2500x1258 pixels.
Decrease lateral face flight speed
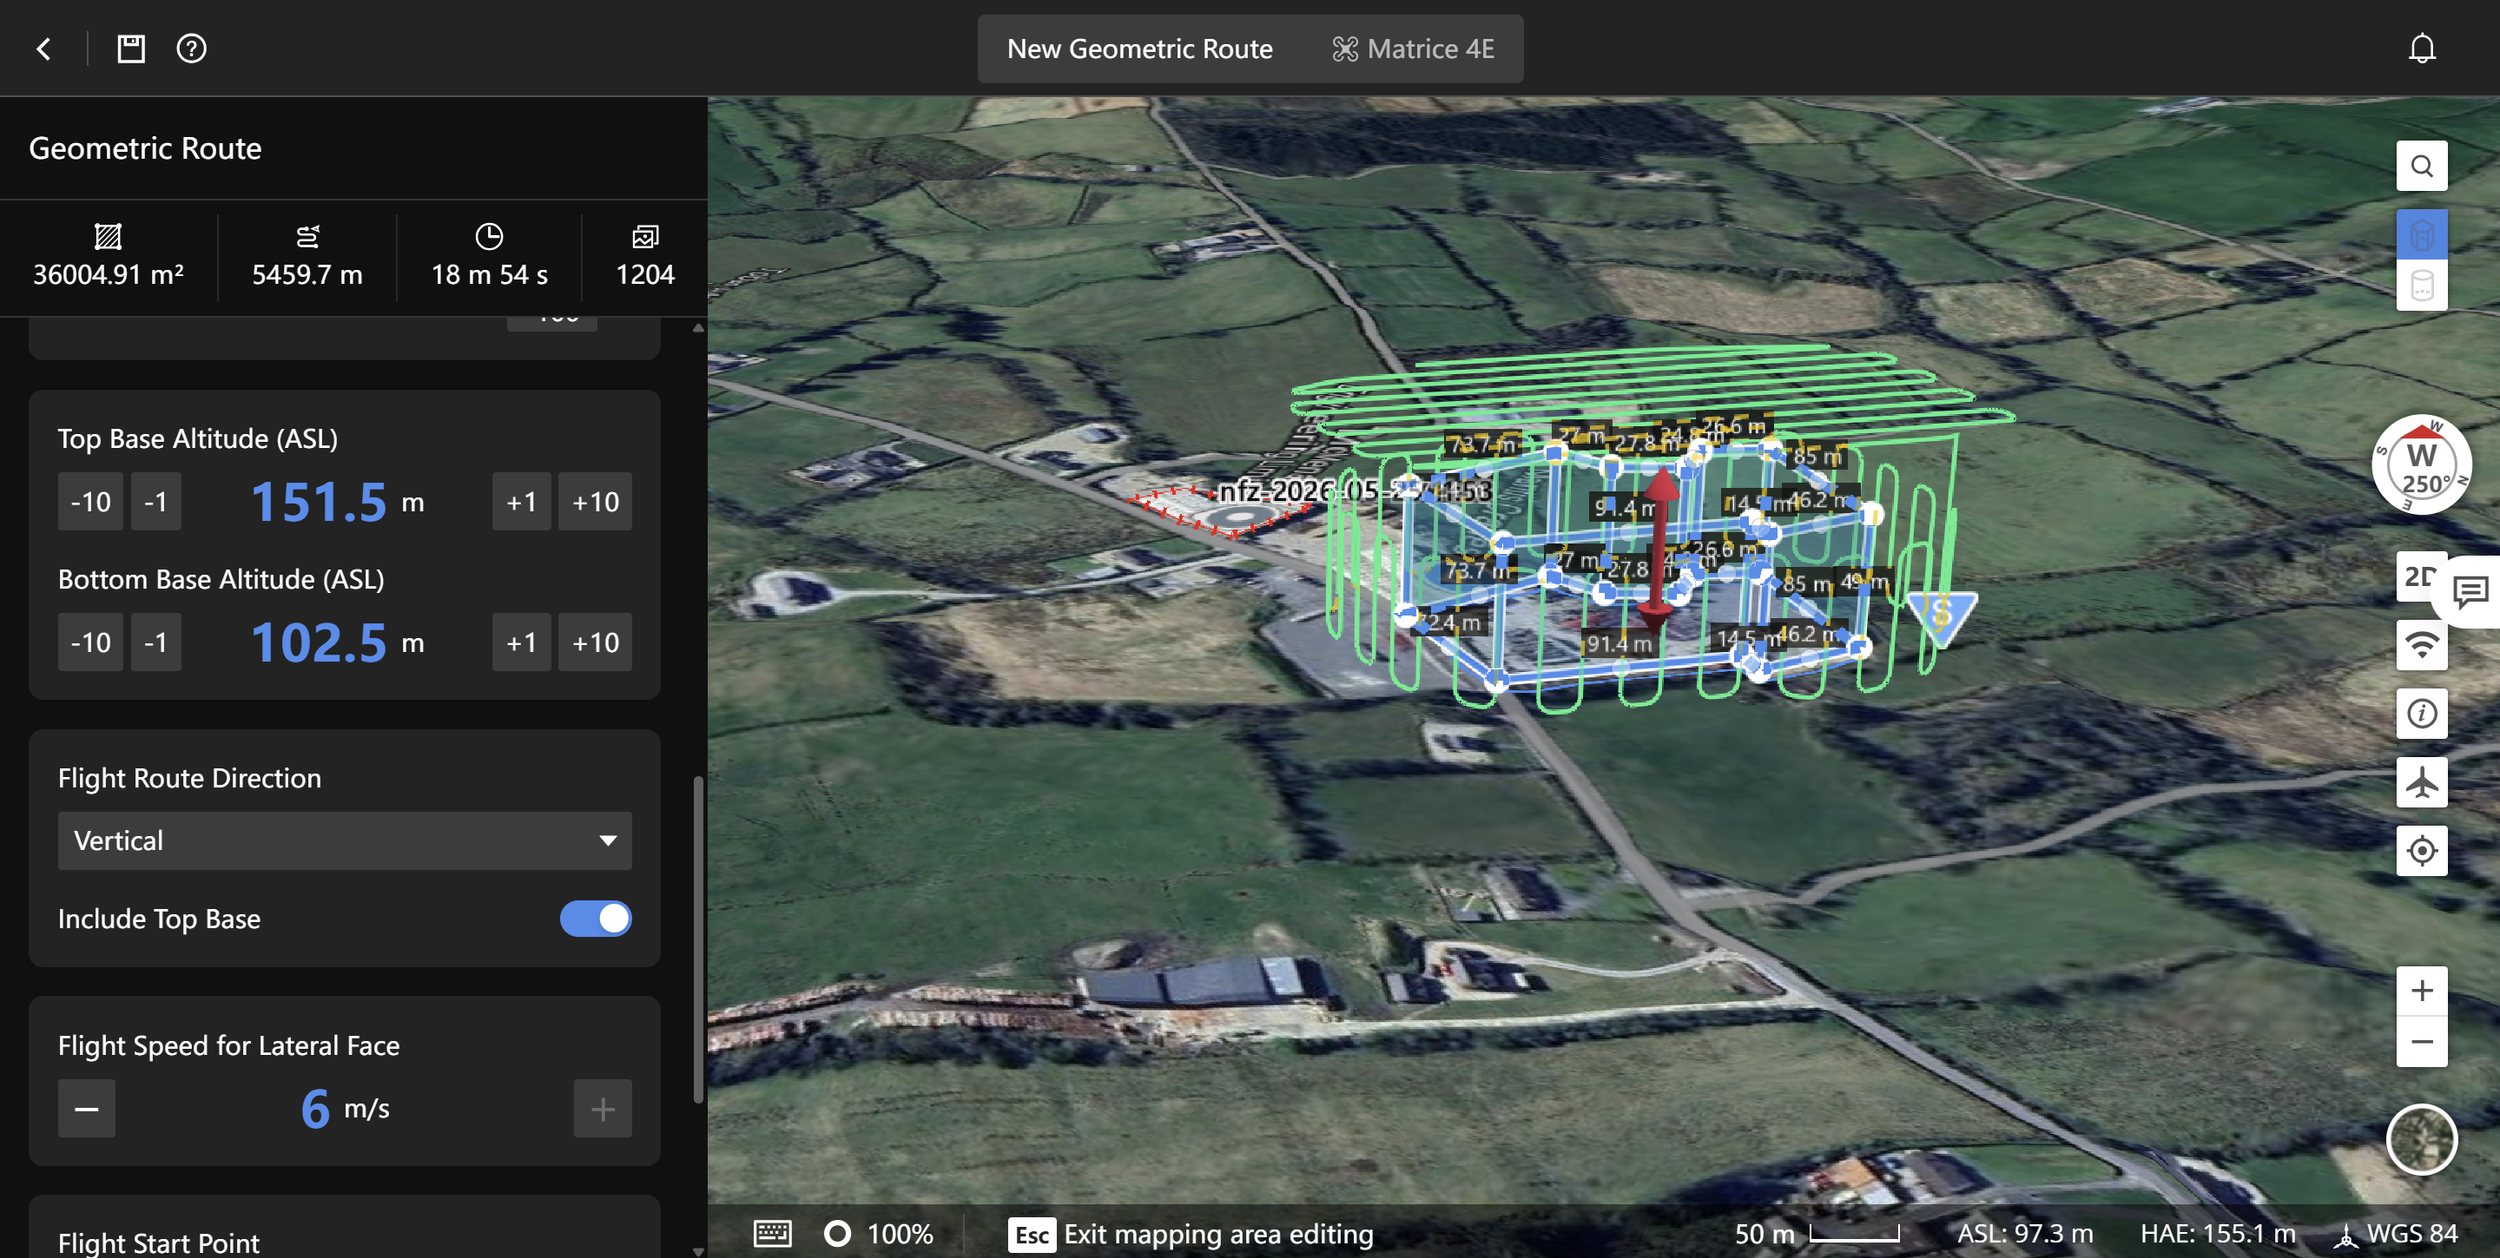87,1108
